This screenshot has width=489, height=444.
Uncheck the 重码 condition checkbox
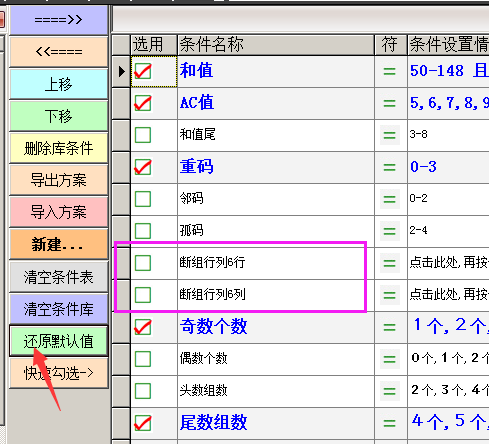[x=143, y=167]
